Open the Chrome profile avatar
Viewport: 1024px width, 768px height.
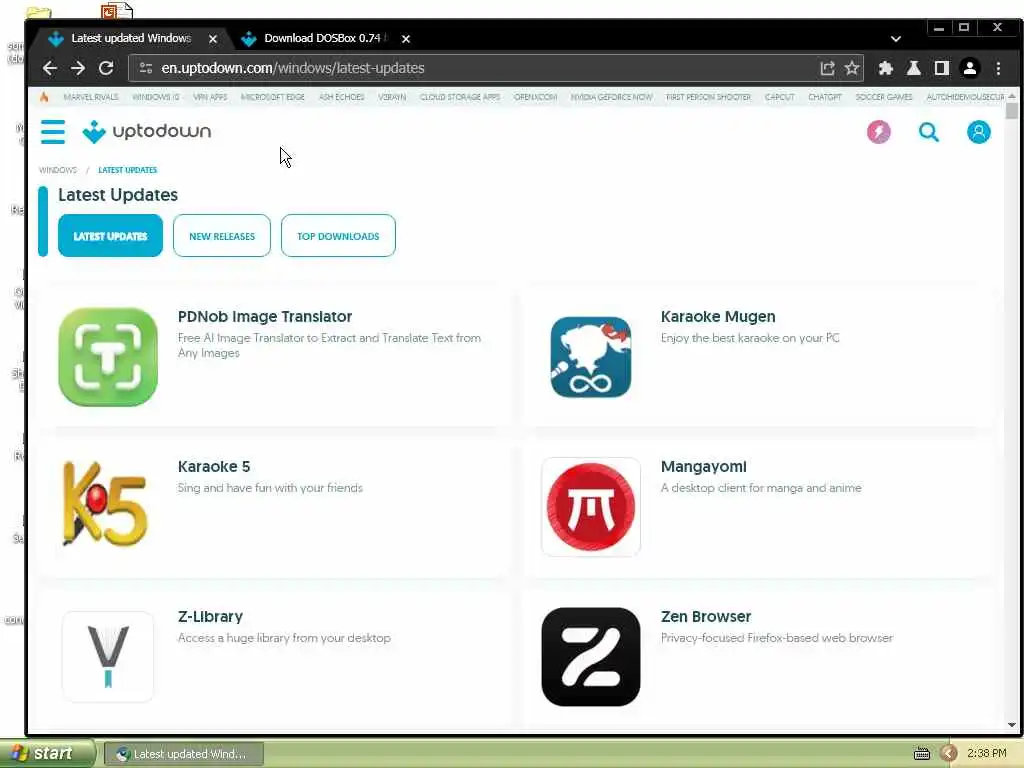970,68
